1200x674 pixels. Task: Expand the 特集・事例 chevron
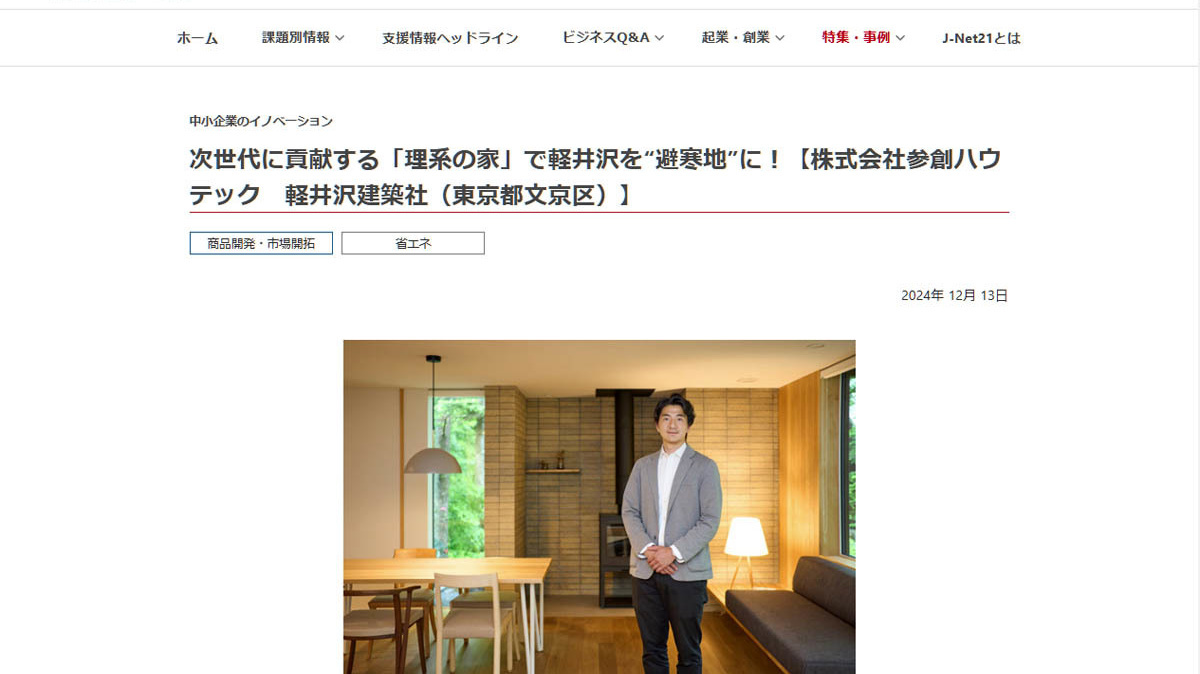click(900, 38)
